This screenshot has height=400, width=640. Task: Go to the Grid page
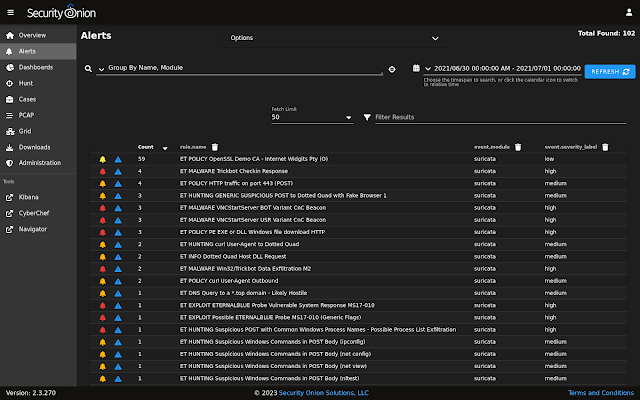click(x=38, y=131)
